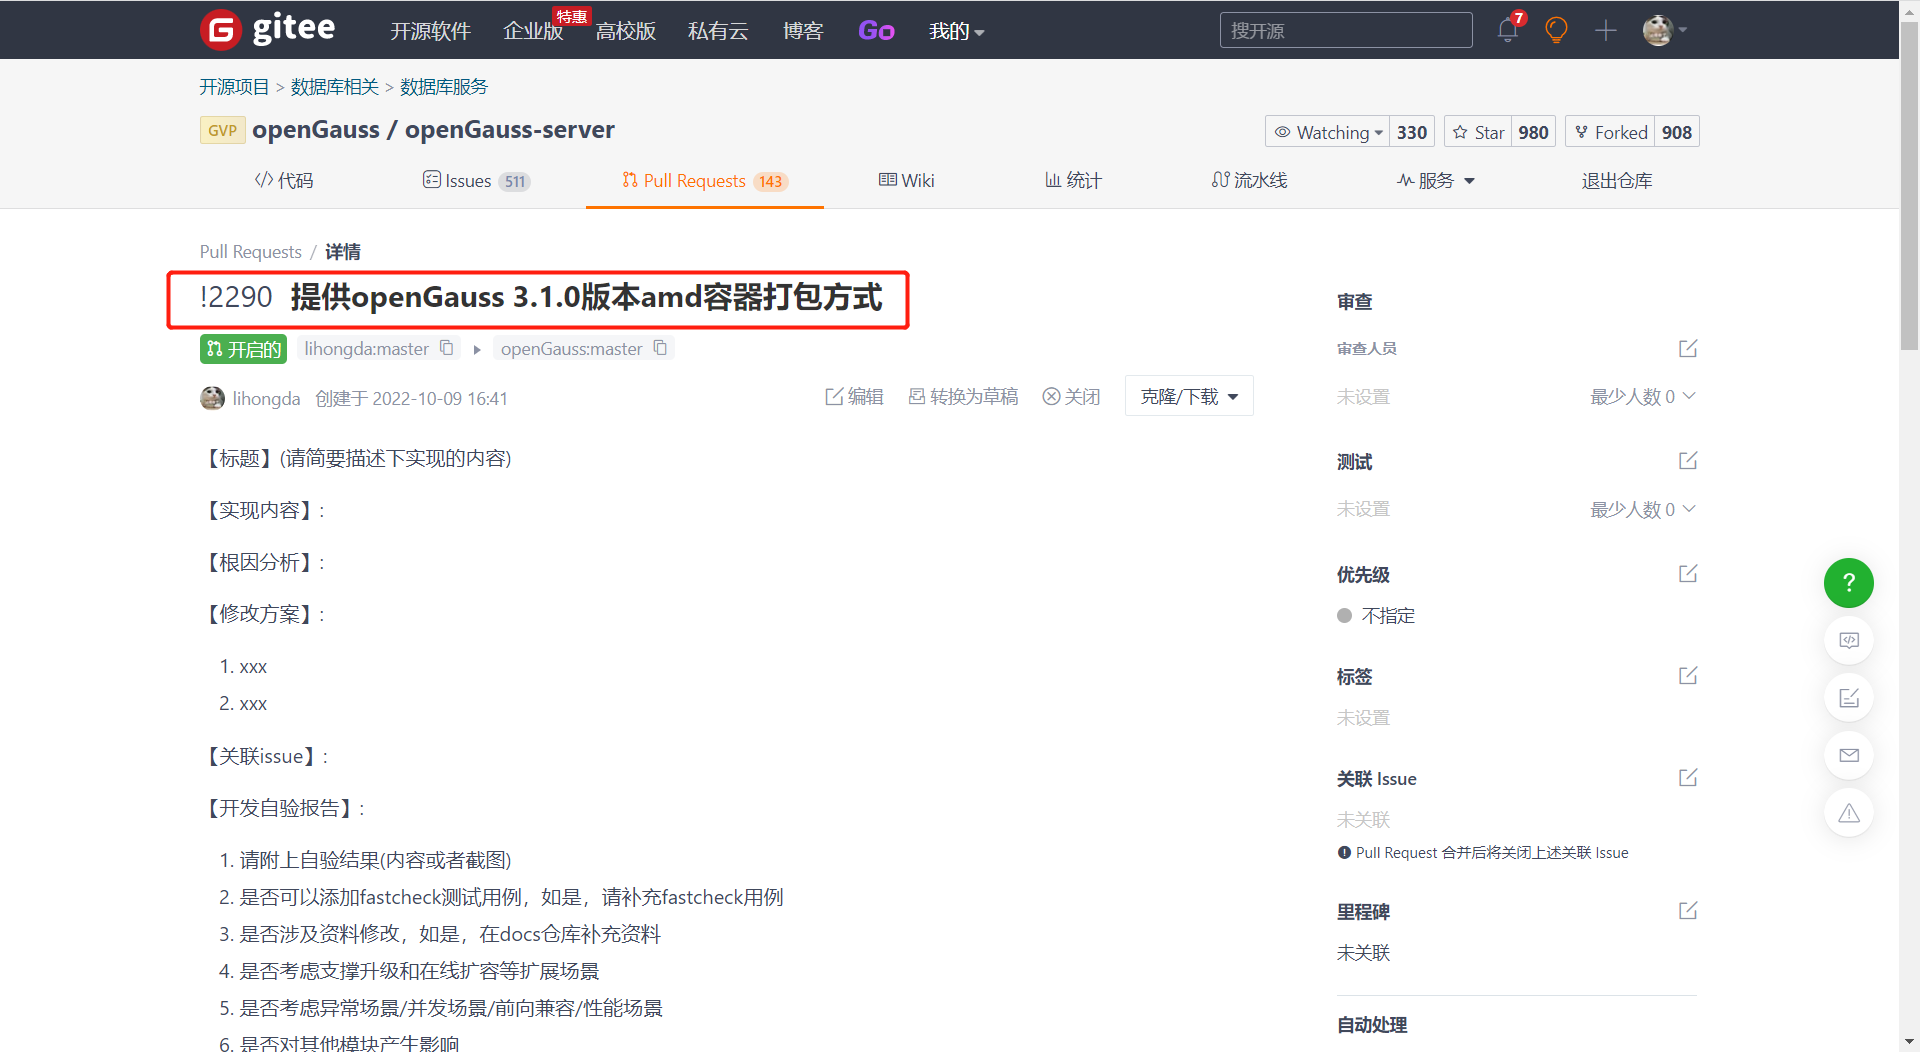Open the 流水线 tab
This screenshot has width=1920, height=1052.
1249,181
